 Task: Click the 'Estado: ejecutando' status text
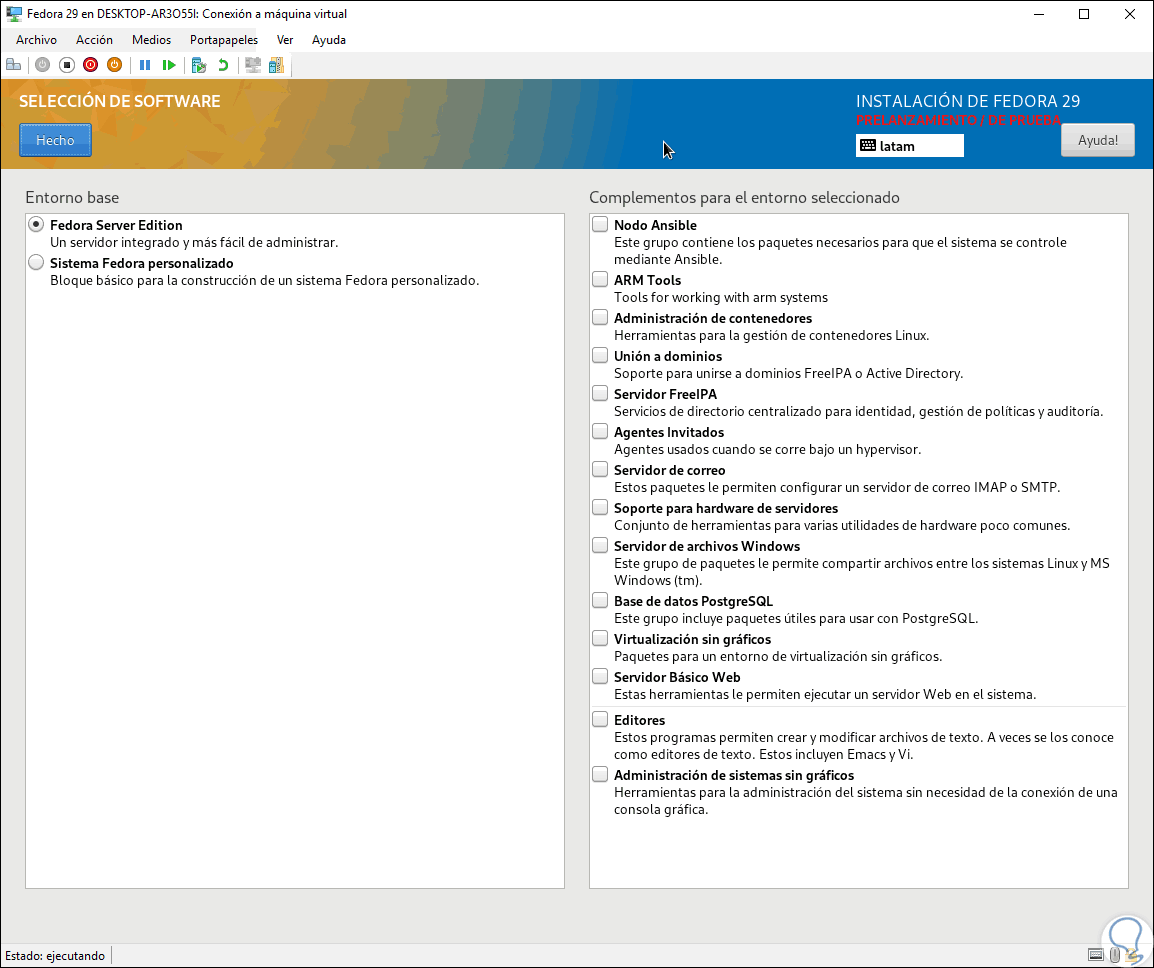[x=55, y=955]
